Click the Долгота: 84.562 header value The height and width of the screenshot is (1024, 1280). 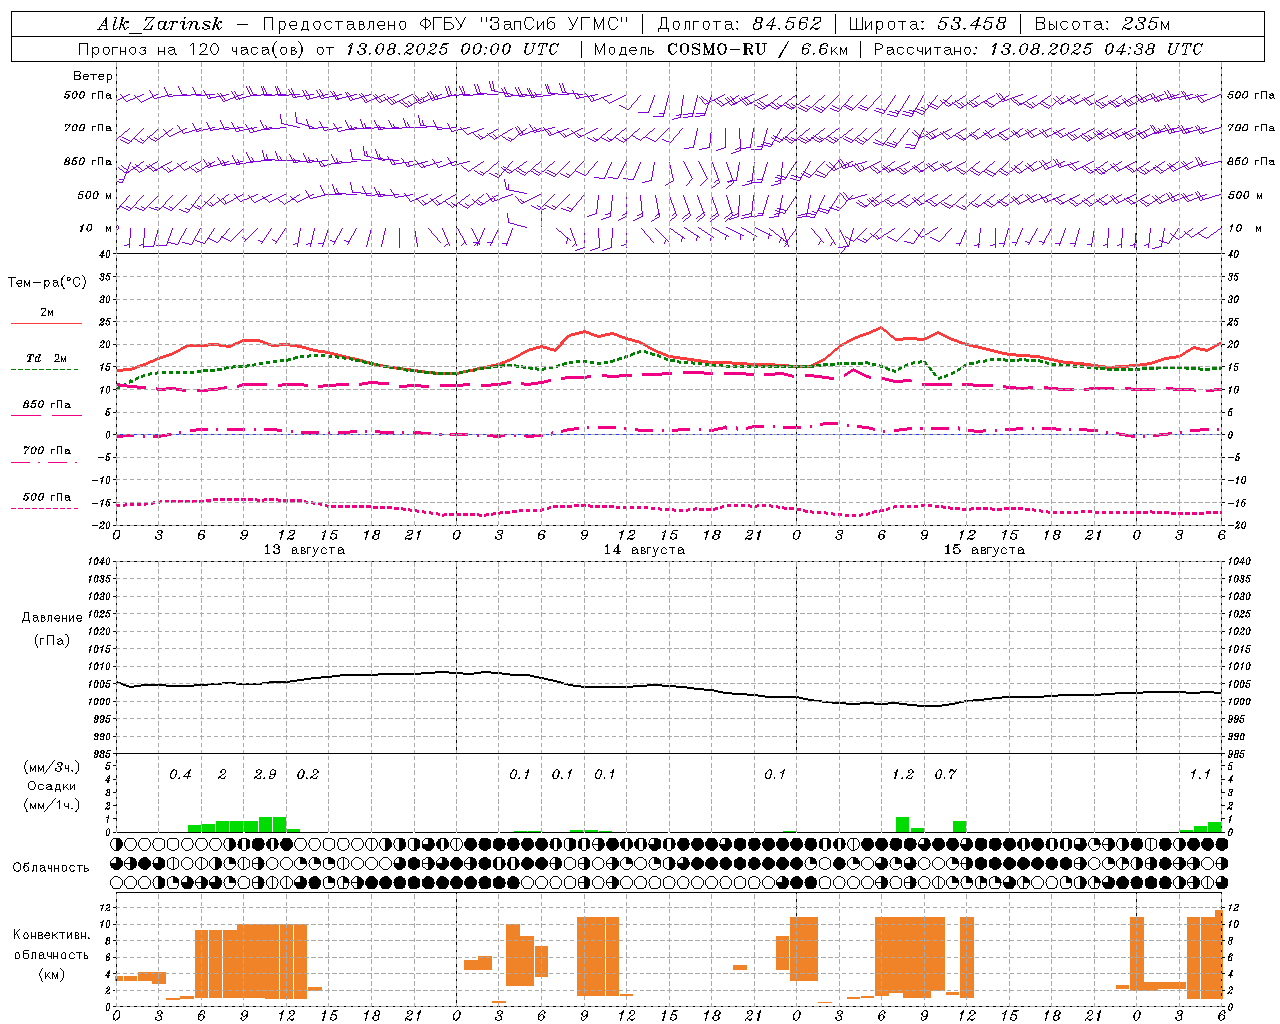coord(739,24)
